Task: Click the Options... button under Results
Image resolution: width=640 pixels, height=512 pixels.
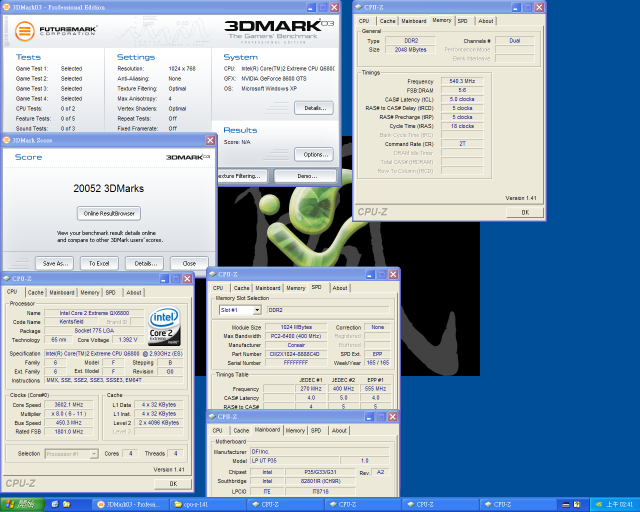Action: tap(314, 154)
